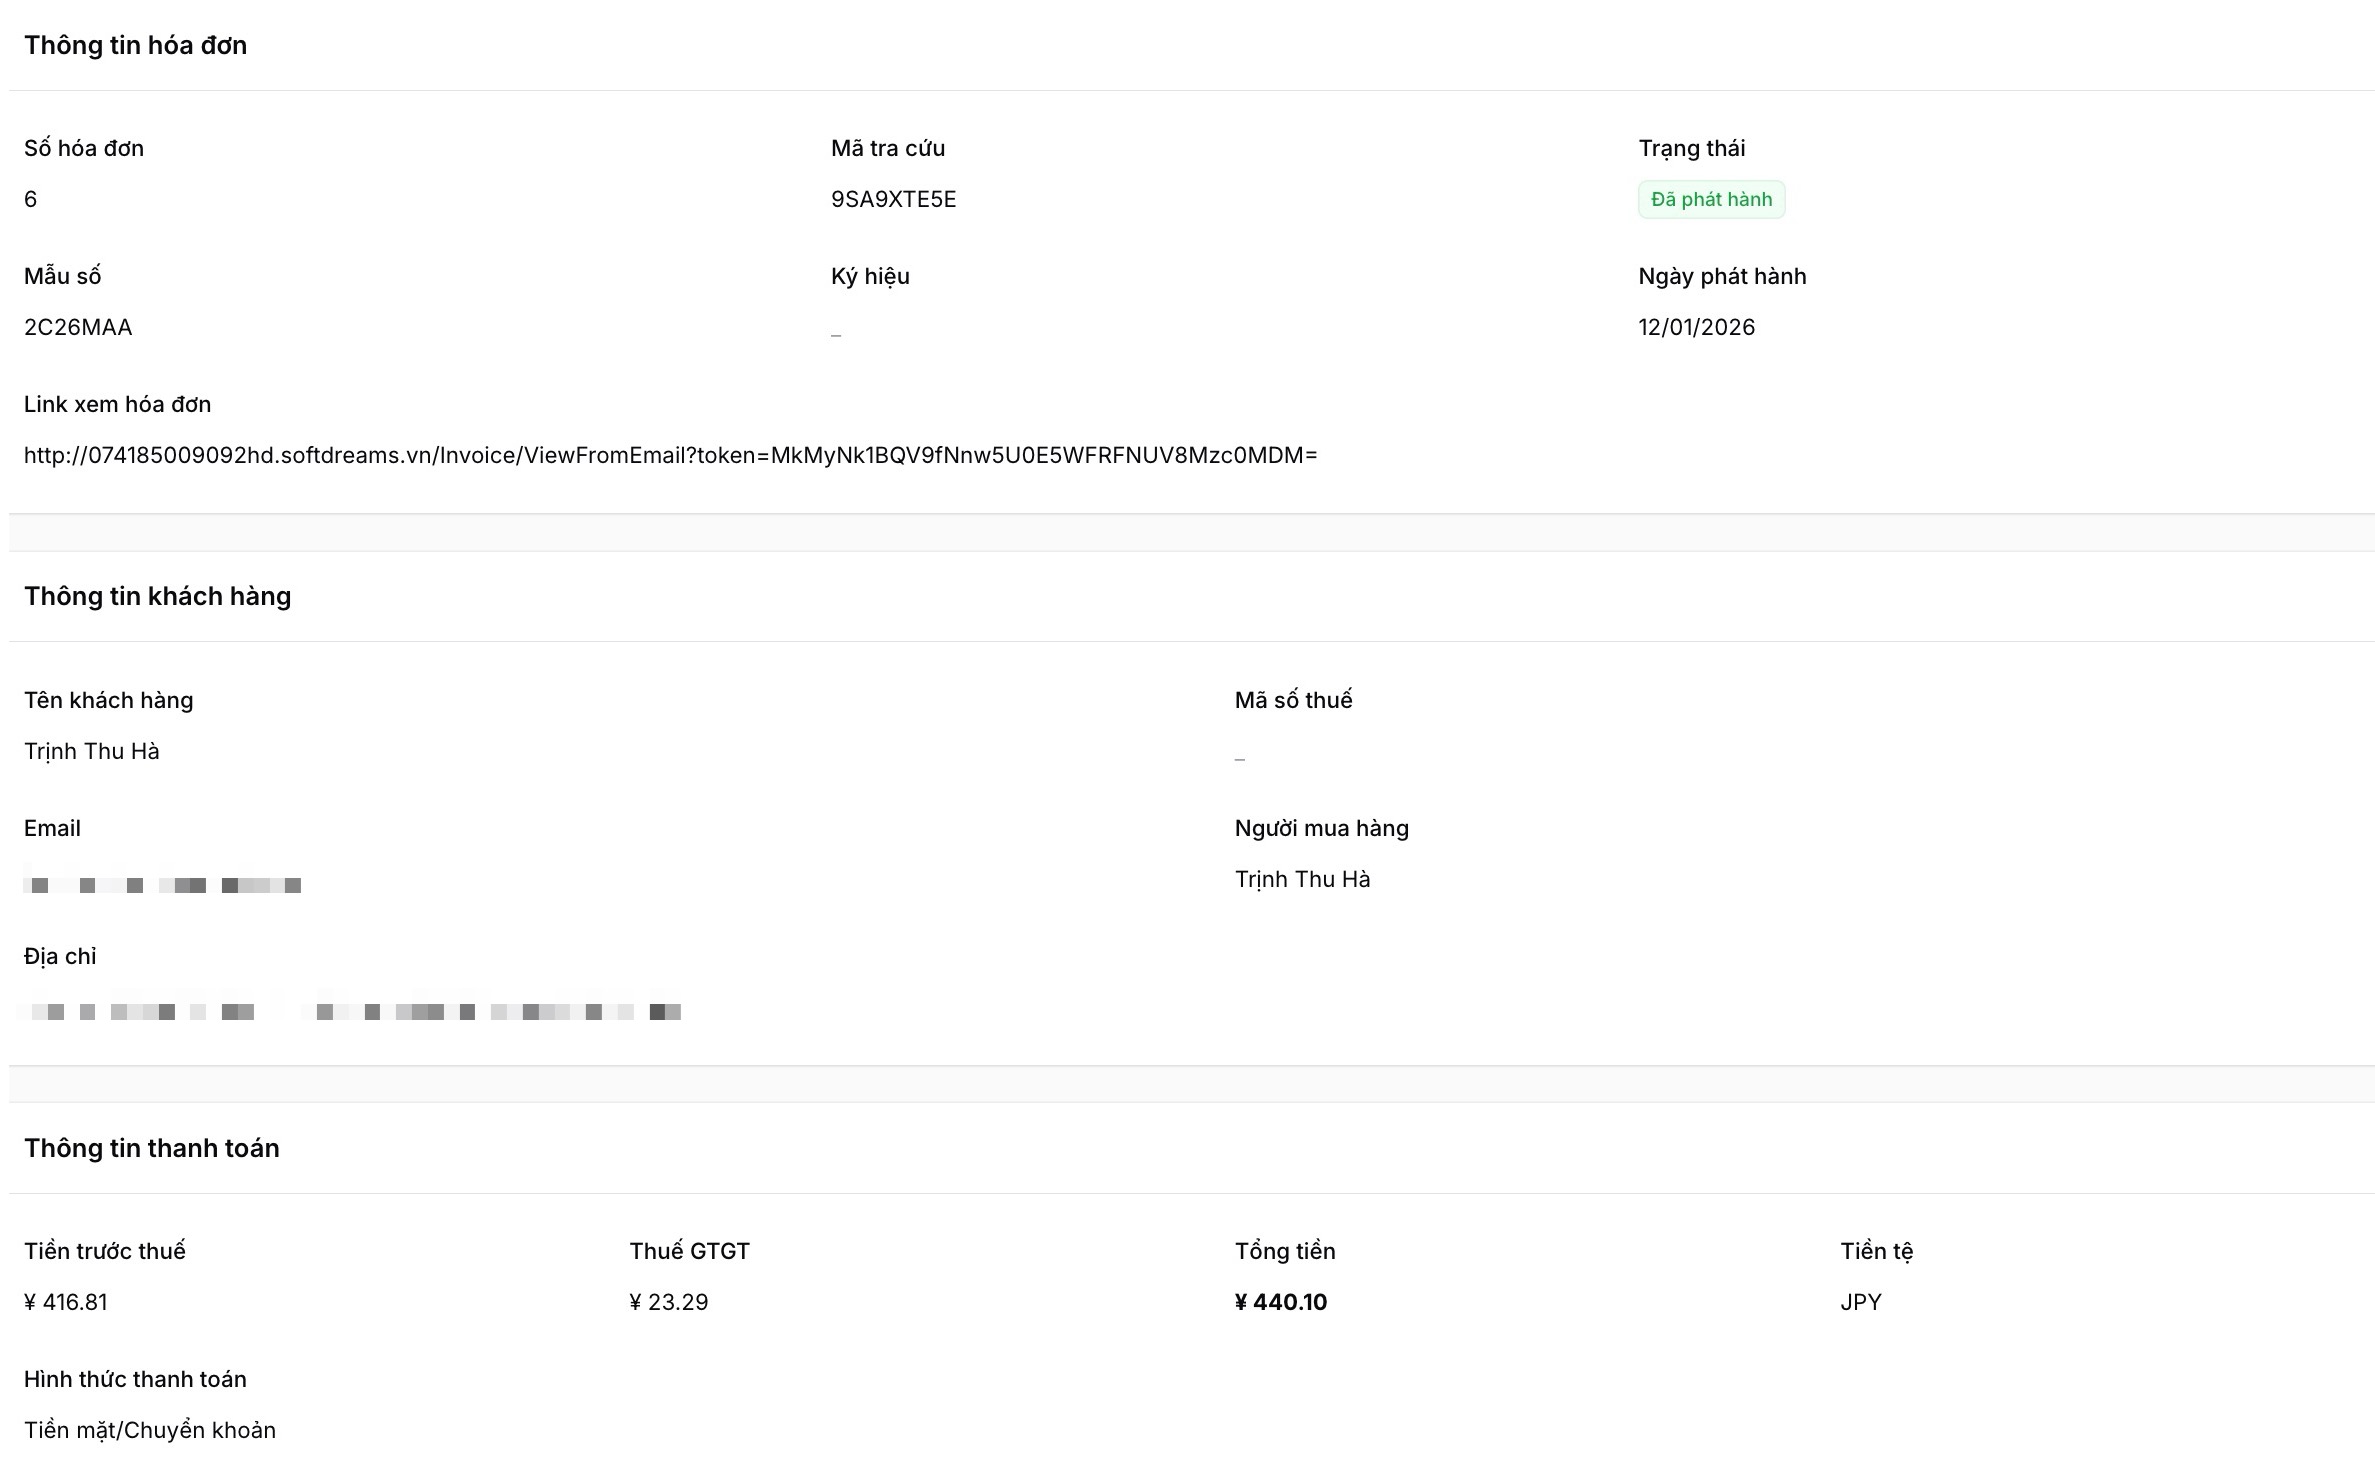Click the bold total ¥ 440.10
This screenshot has width=2375, height=1470.
[x=1281, y=1302]
